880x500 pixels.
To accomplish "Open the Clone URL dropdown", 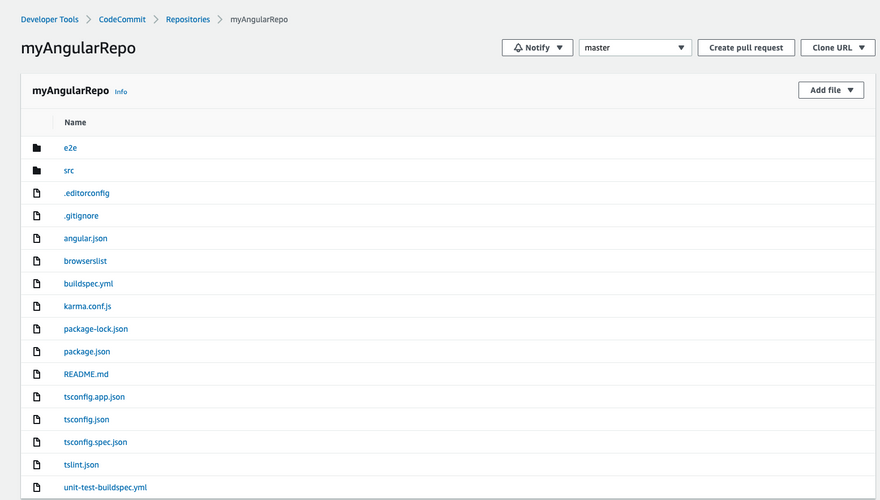I will pyautogui.click(x=838, y=48).
